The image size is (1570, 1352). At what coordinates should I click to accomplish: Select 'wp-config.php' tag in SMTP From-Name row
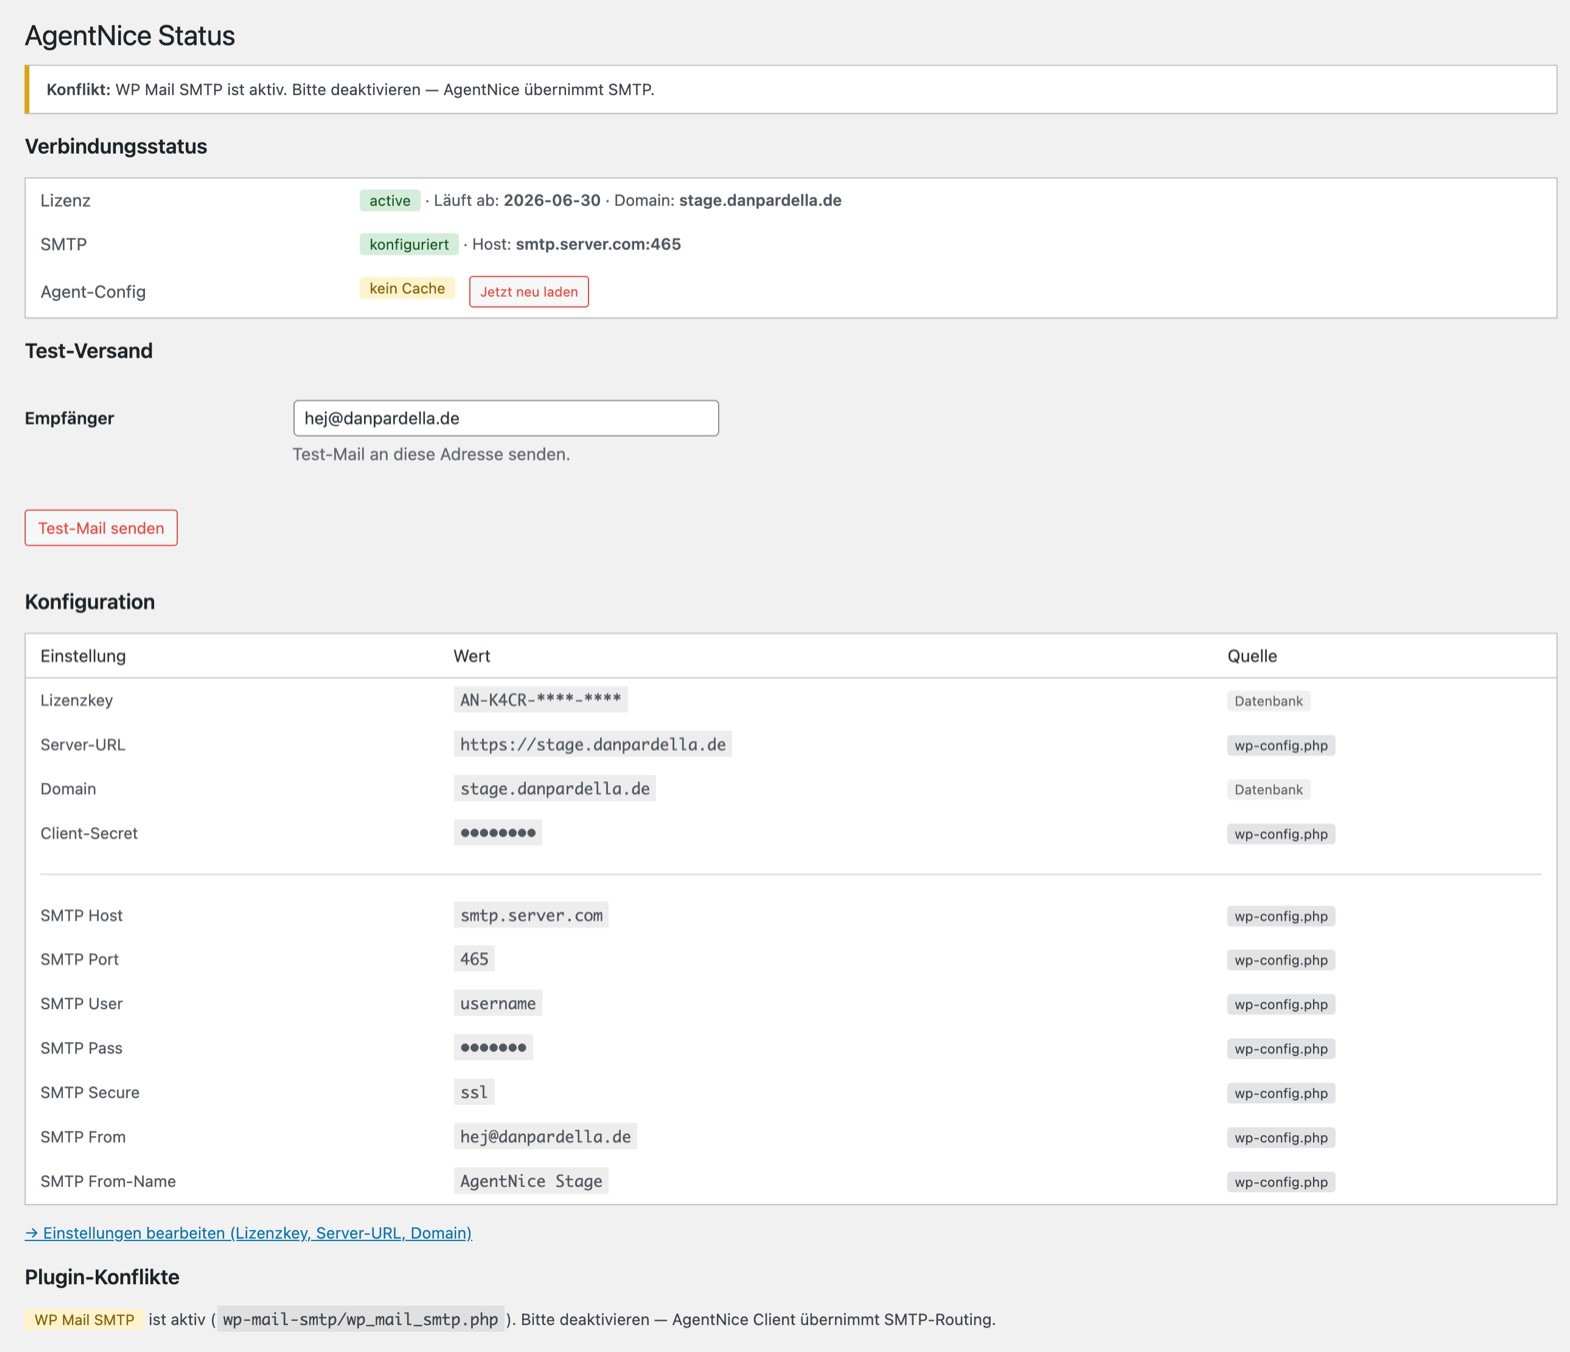coord(1281,1182)
